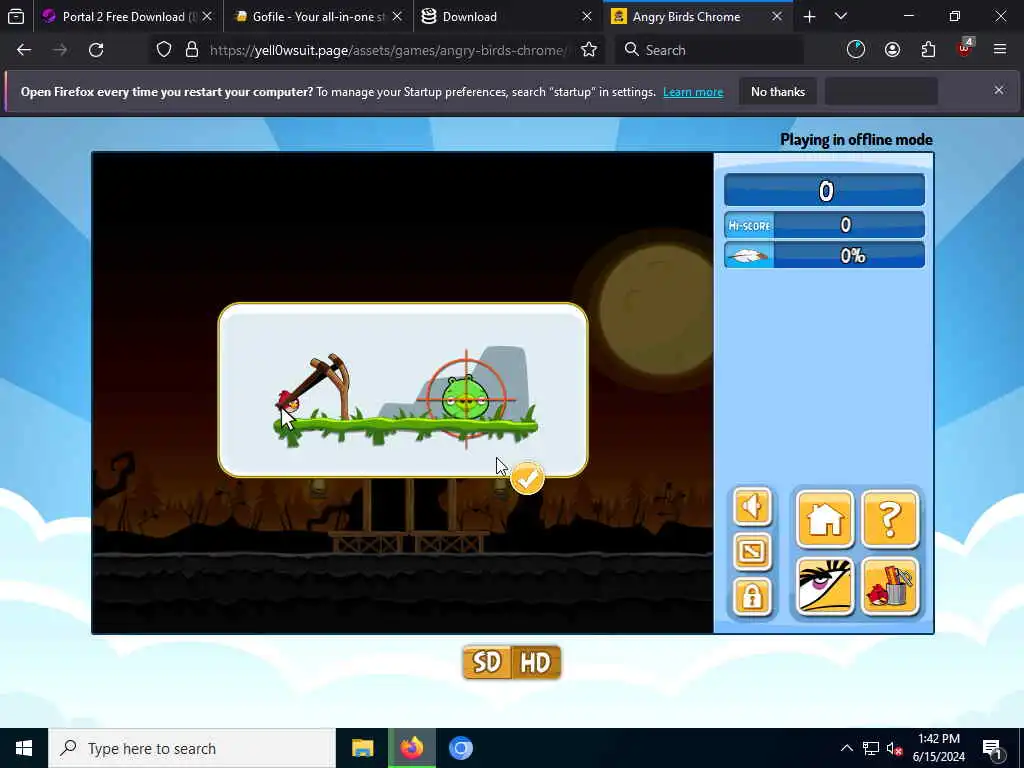Open the Extensions puzzle icon
This screenshot has width=1024, height=768.
[x=928, y=50]
